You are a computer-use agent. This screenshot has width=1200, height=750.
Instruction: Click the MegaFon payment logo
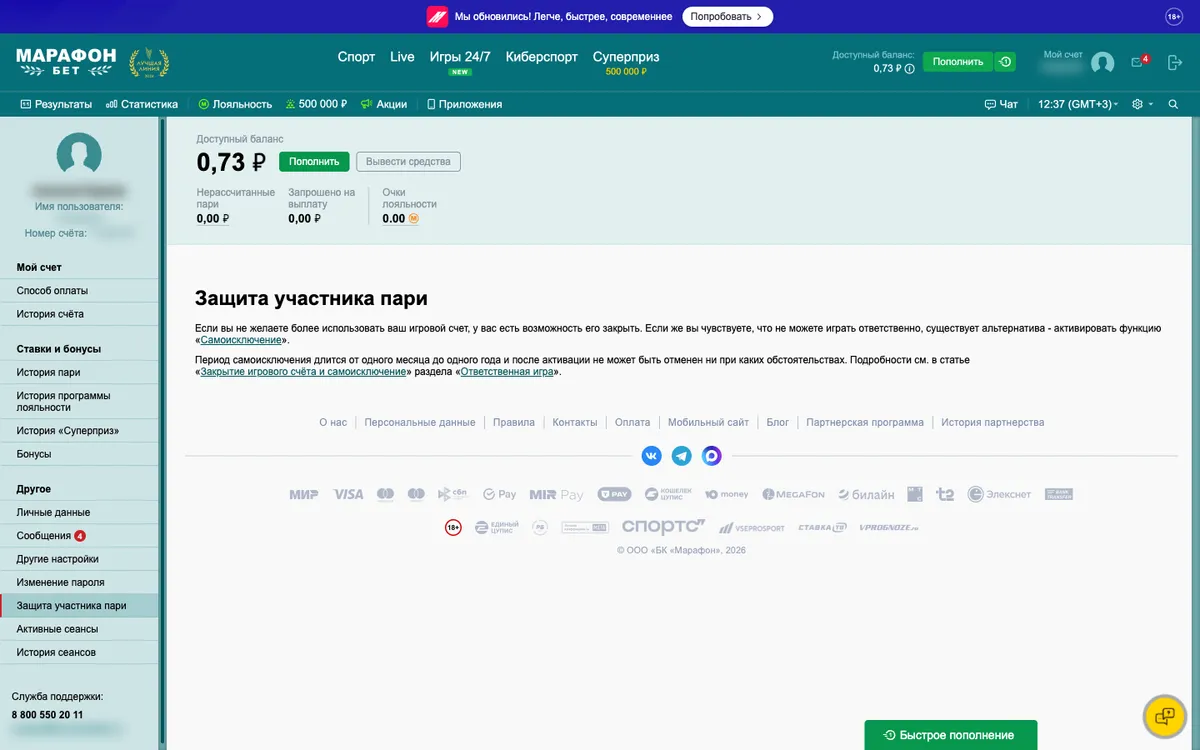[793, 494]
